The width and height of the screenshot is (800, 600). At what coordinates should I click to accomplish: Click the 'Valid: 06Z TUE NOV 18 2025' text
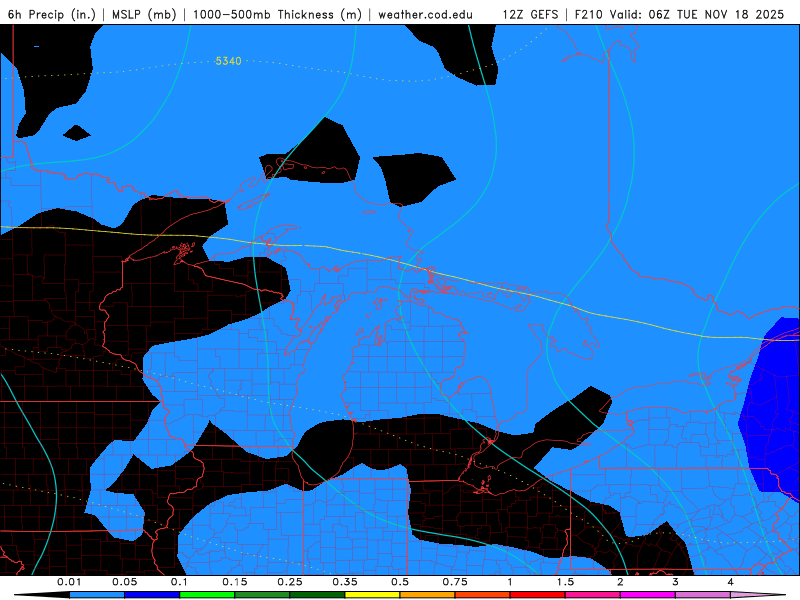tap(697, 14)
